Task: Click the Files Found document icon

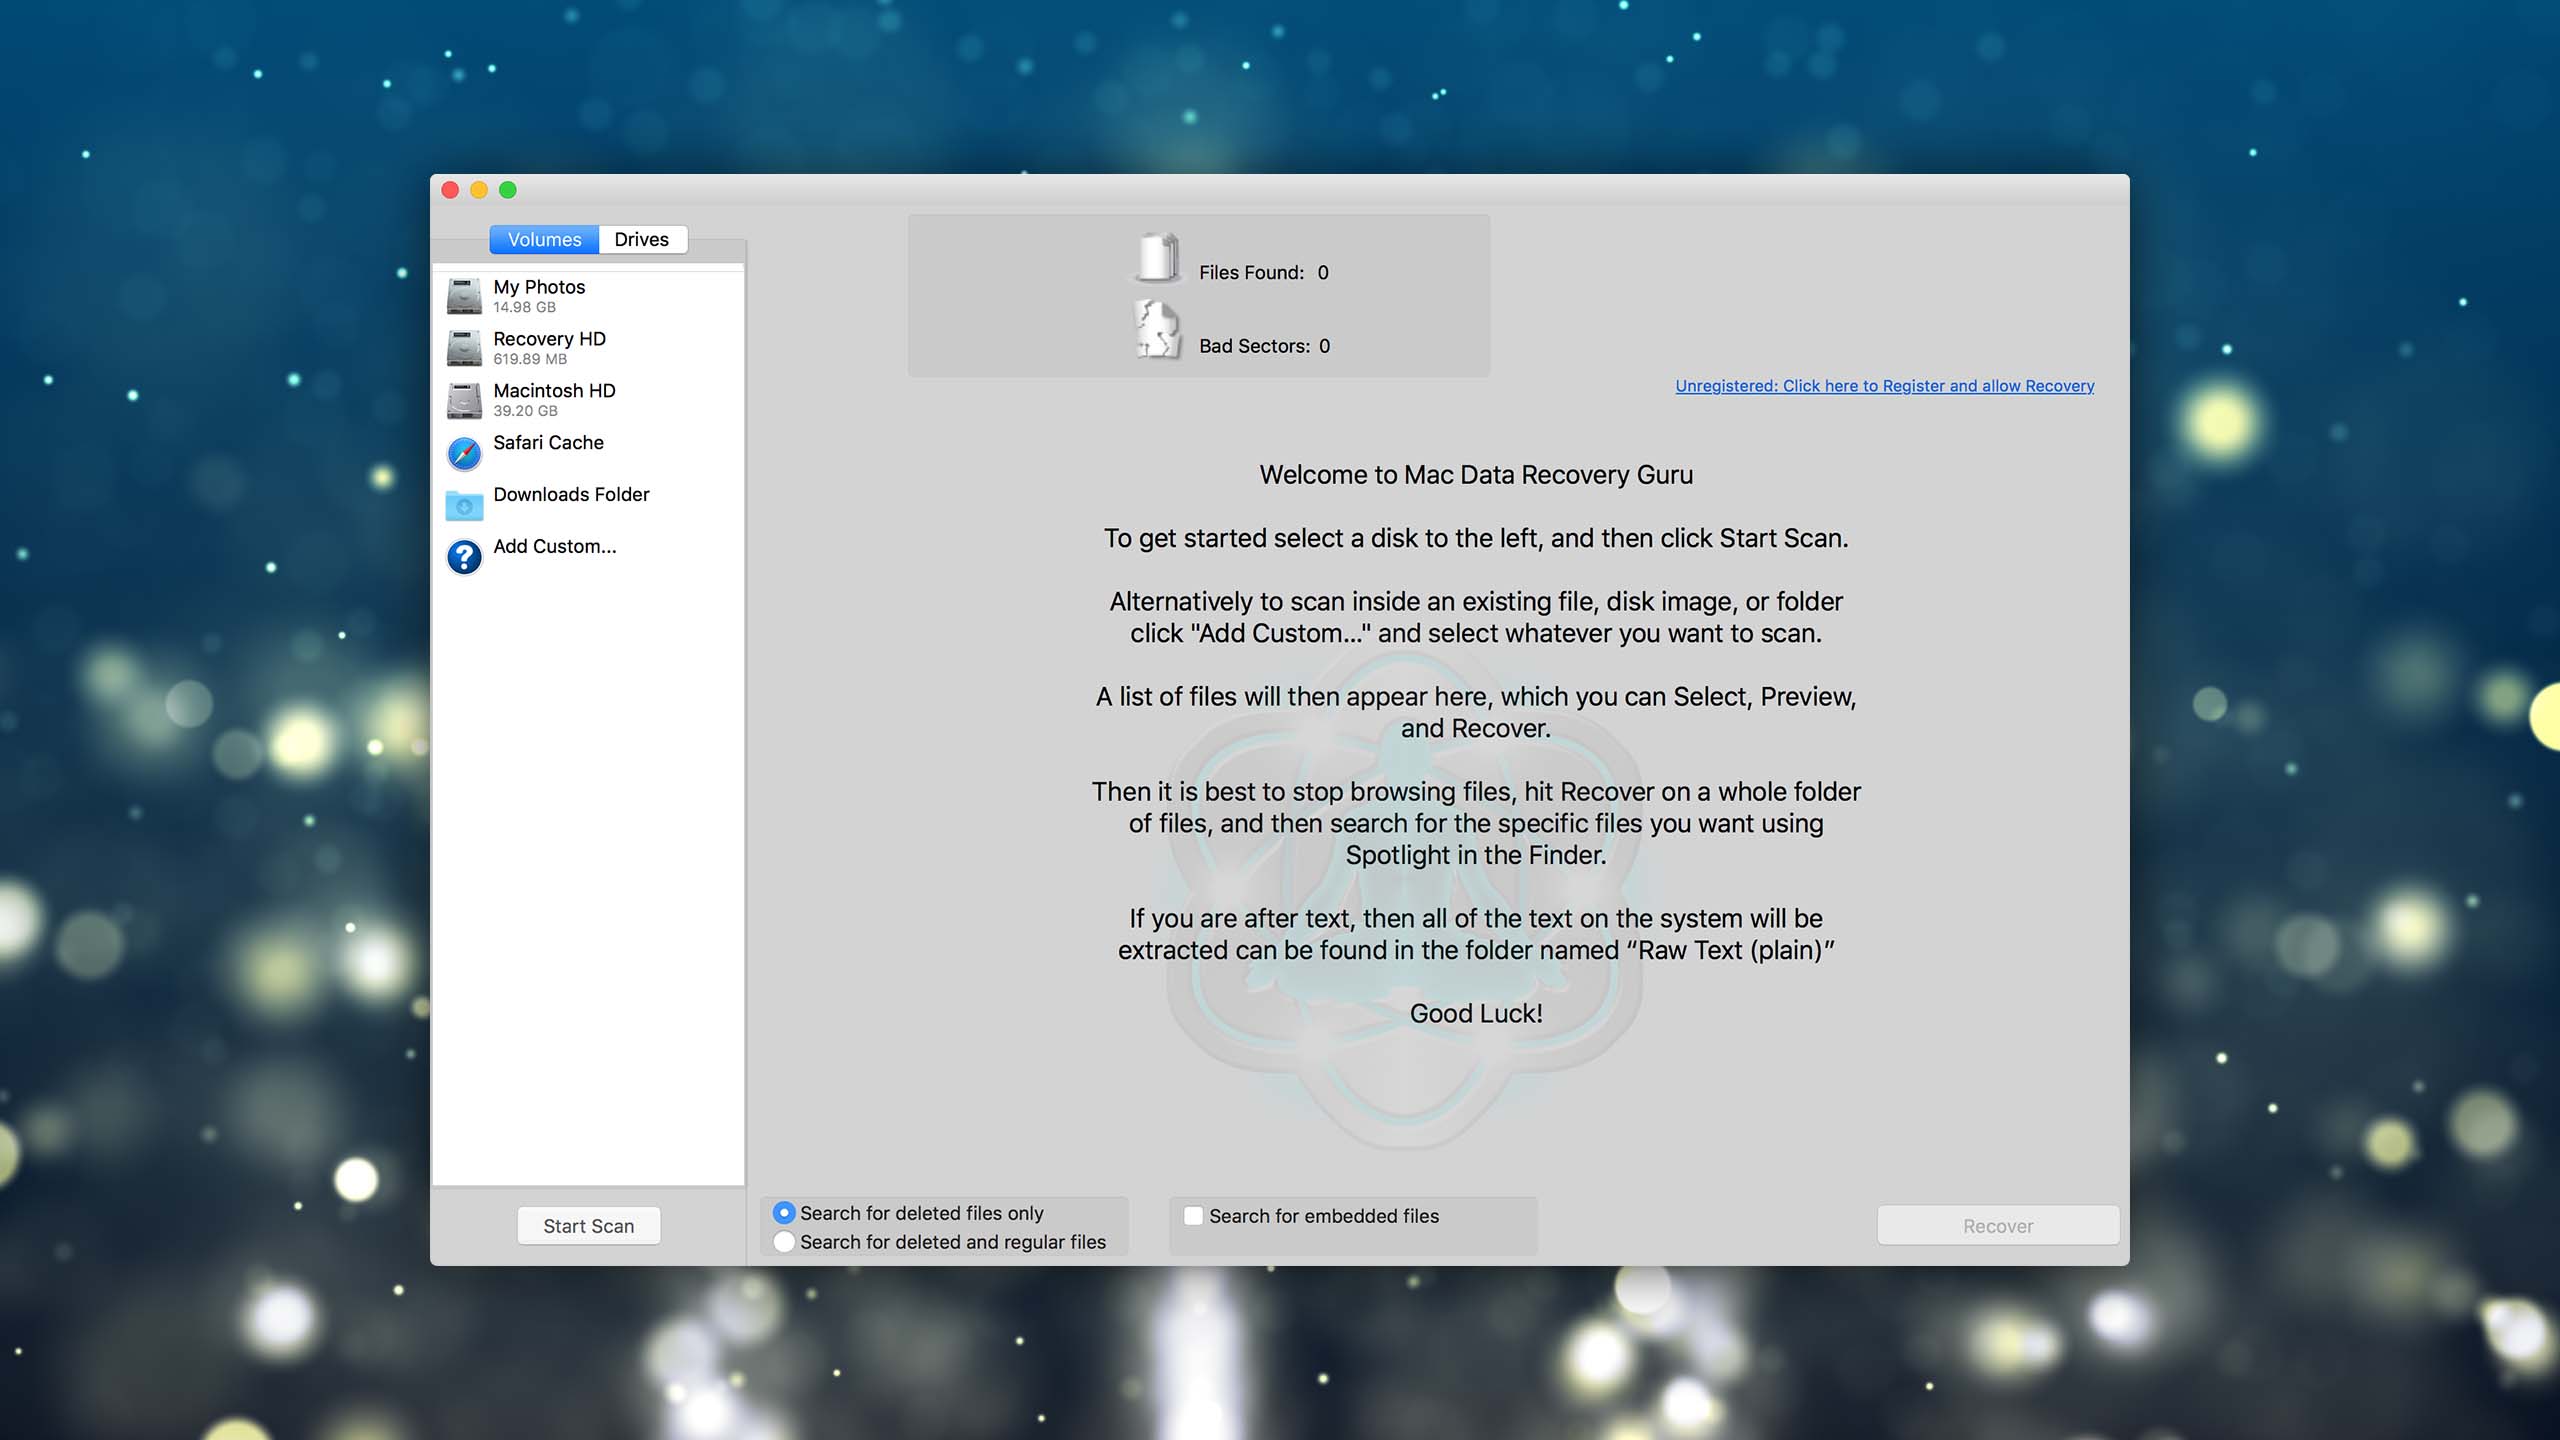Action: click(x=1158, y=258)
